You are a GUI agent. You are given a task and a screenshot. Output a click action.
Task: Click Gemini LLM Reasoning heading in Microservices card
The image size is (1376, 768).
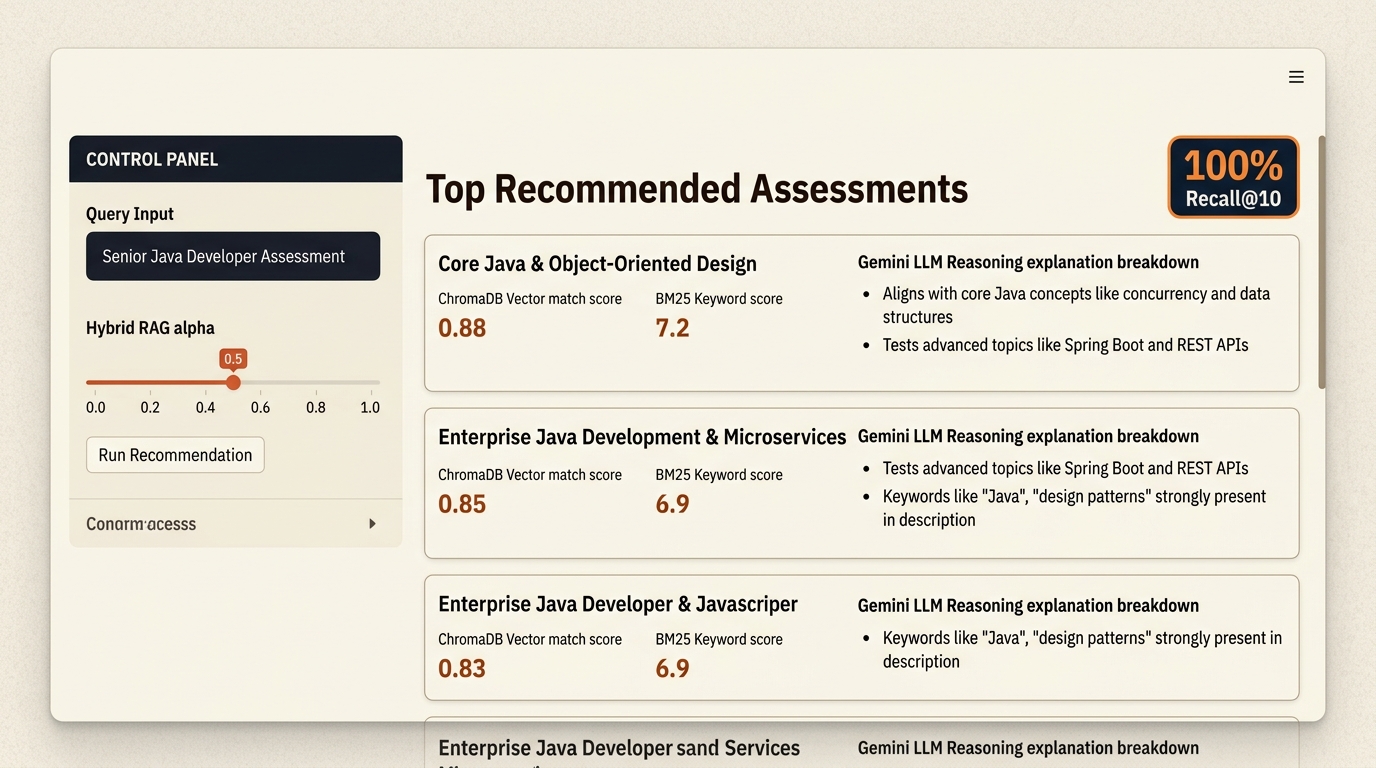(x=1028, y=436)
